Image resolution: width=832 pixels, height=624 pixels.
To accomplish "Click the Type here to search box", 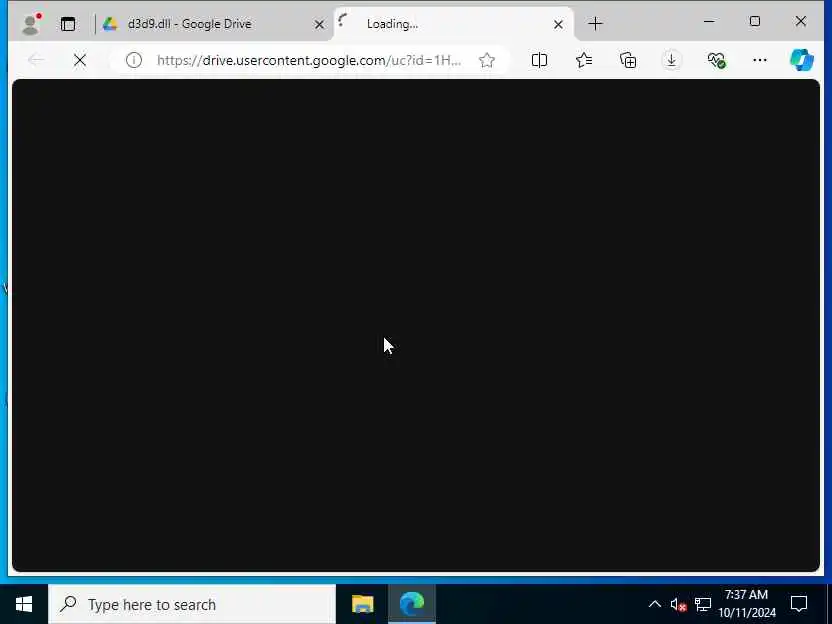I will pos(192,604).
